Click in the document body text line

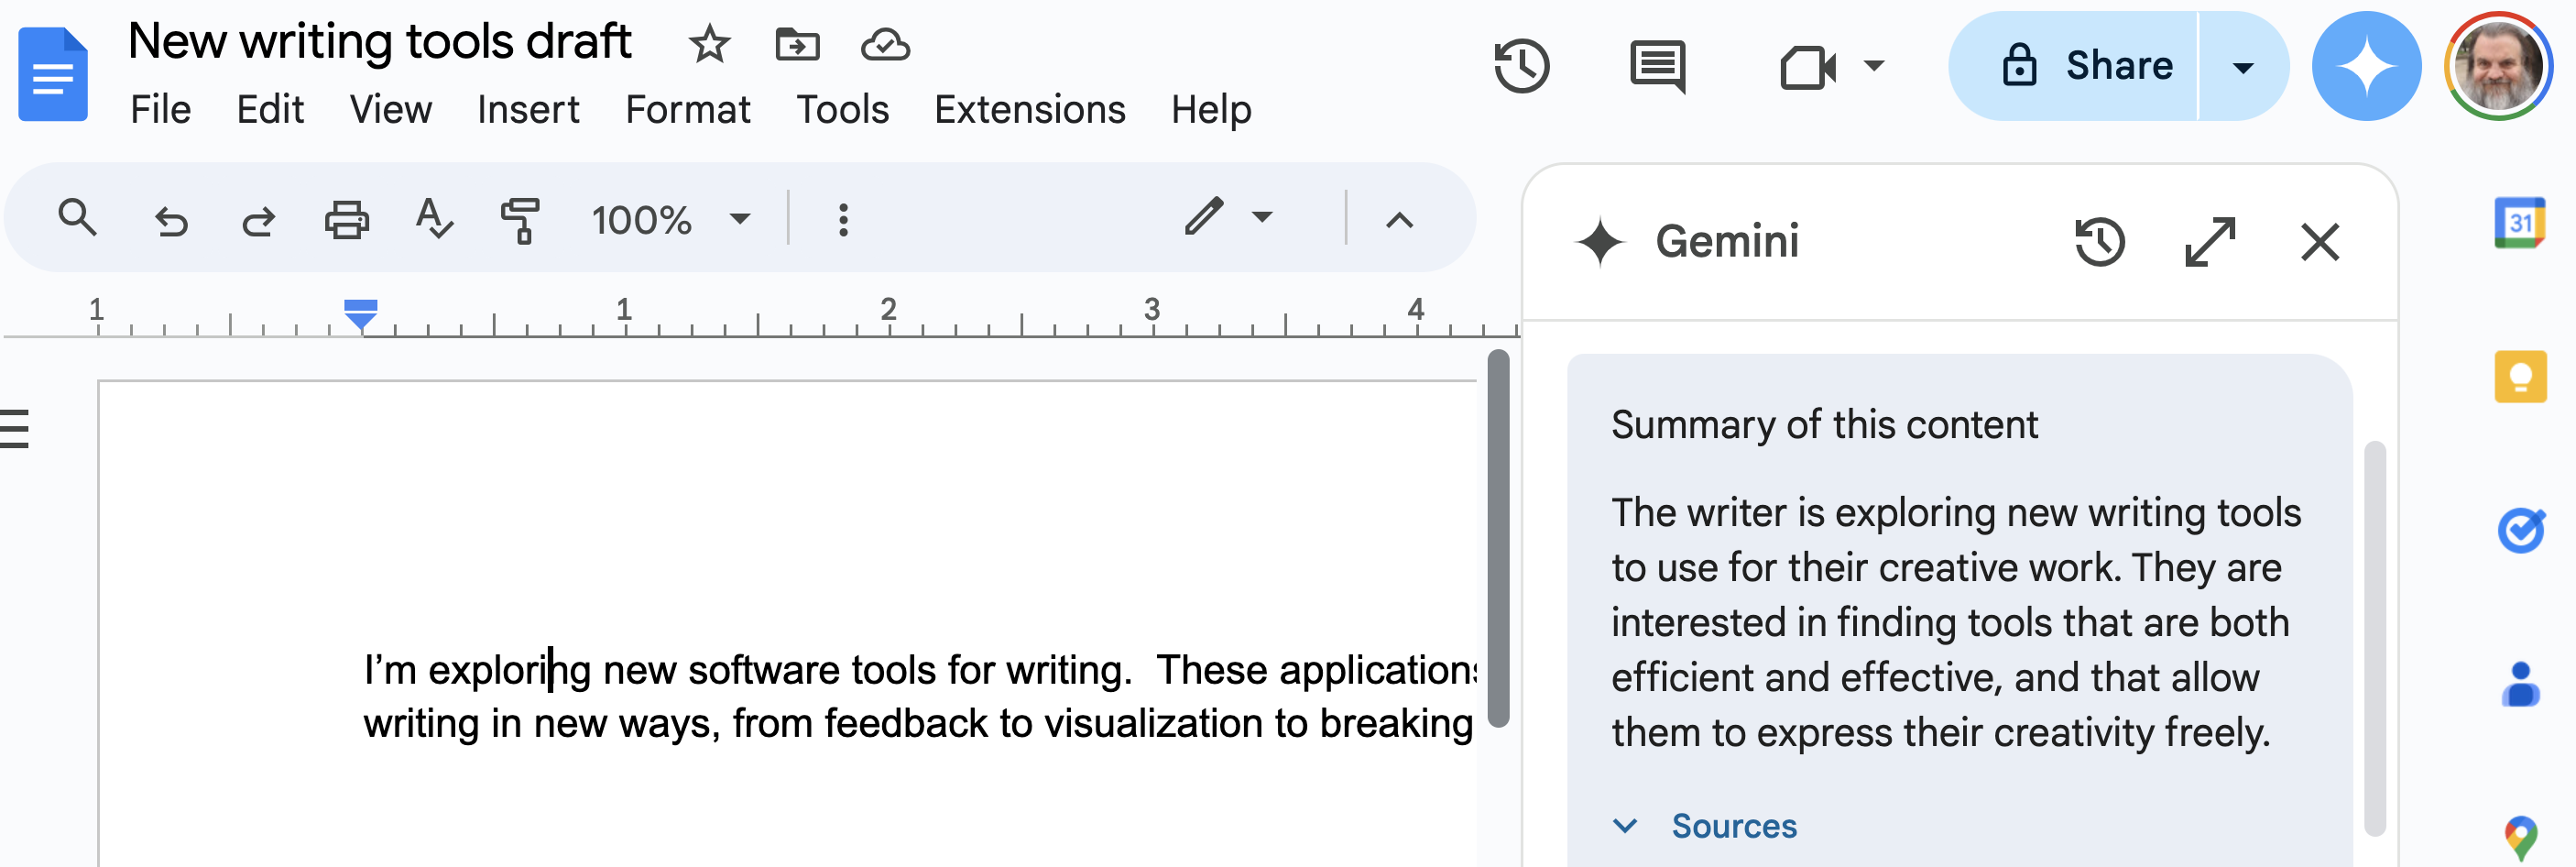[x=919, y=669]
